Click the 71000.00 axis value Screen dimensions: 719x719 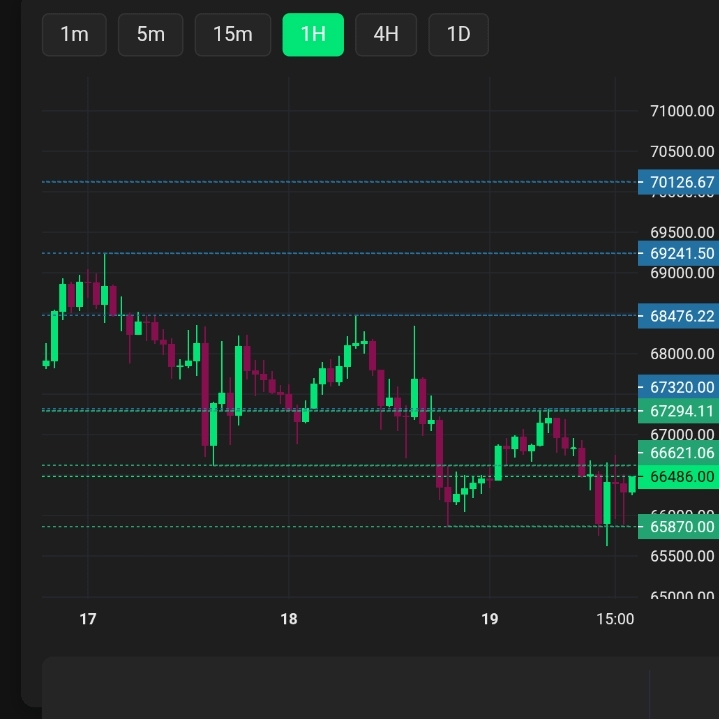point(682,111)
